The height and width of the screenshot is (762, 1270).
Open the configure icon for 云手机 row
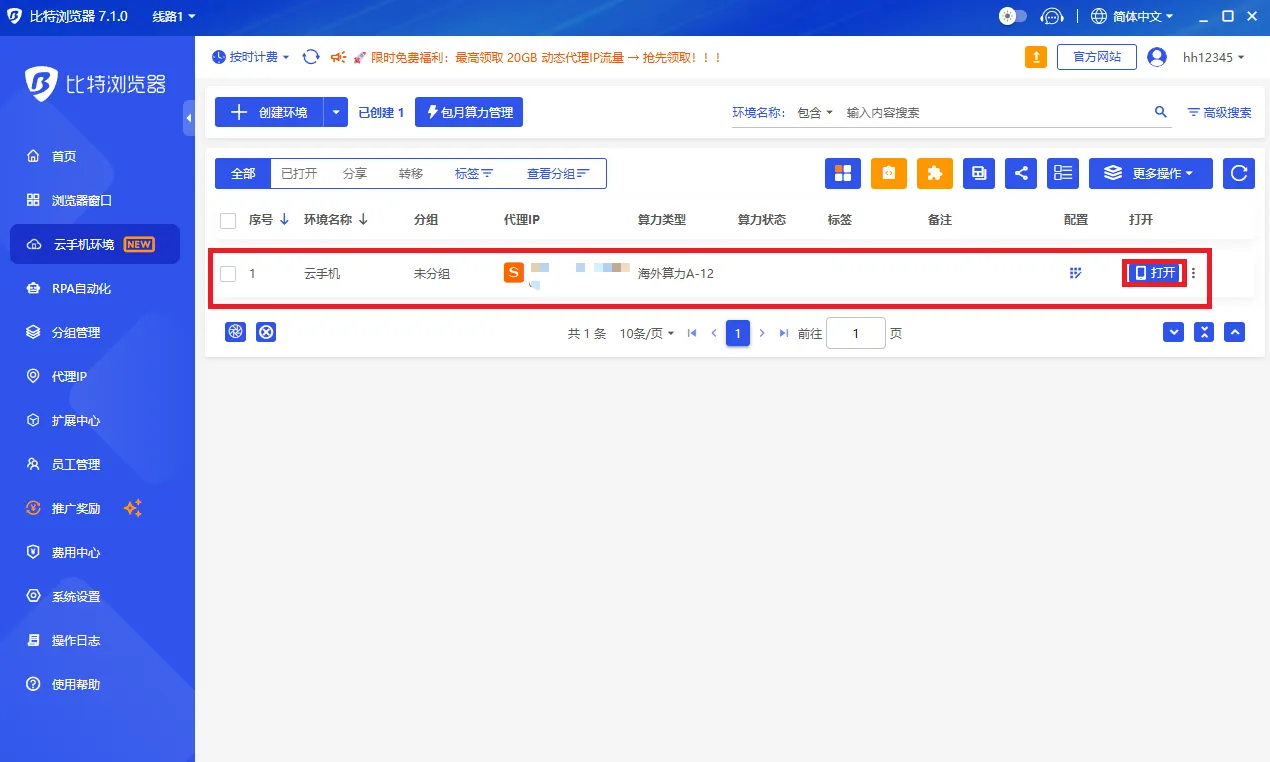[1075, 272]
